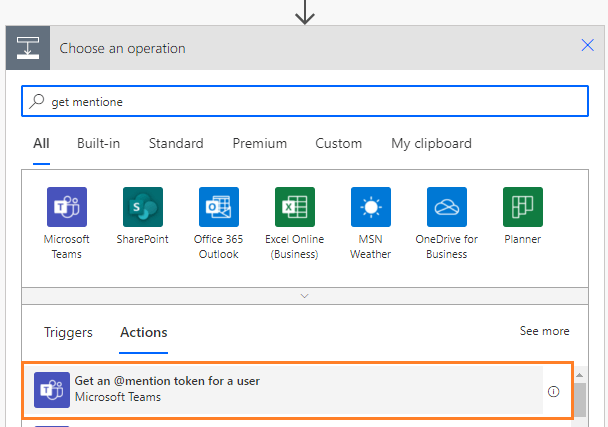Open the Standard connectors tab
The height and width of the screenshot is (427, 608).
[176, 143]
